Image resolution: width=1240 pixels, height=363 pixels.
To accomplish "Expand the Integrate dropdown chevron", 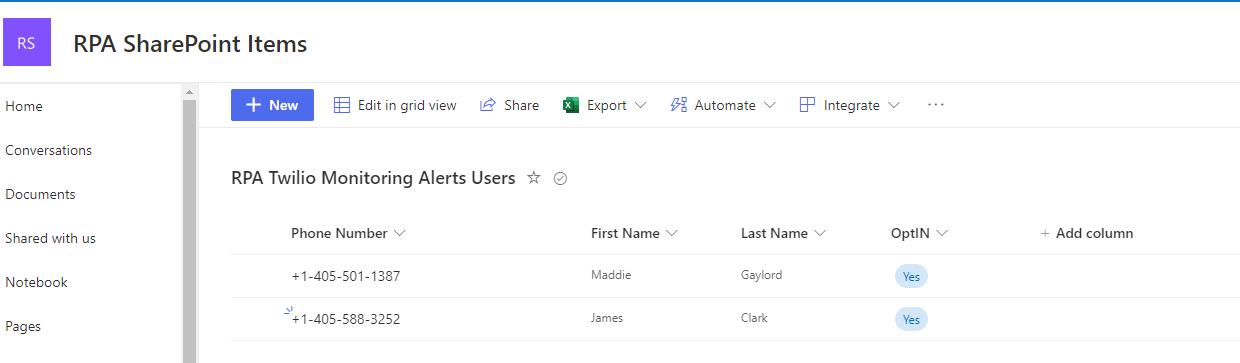I will [893, 105].
